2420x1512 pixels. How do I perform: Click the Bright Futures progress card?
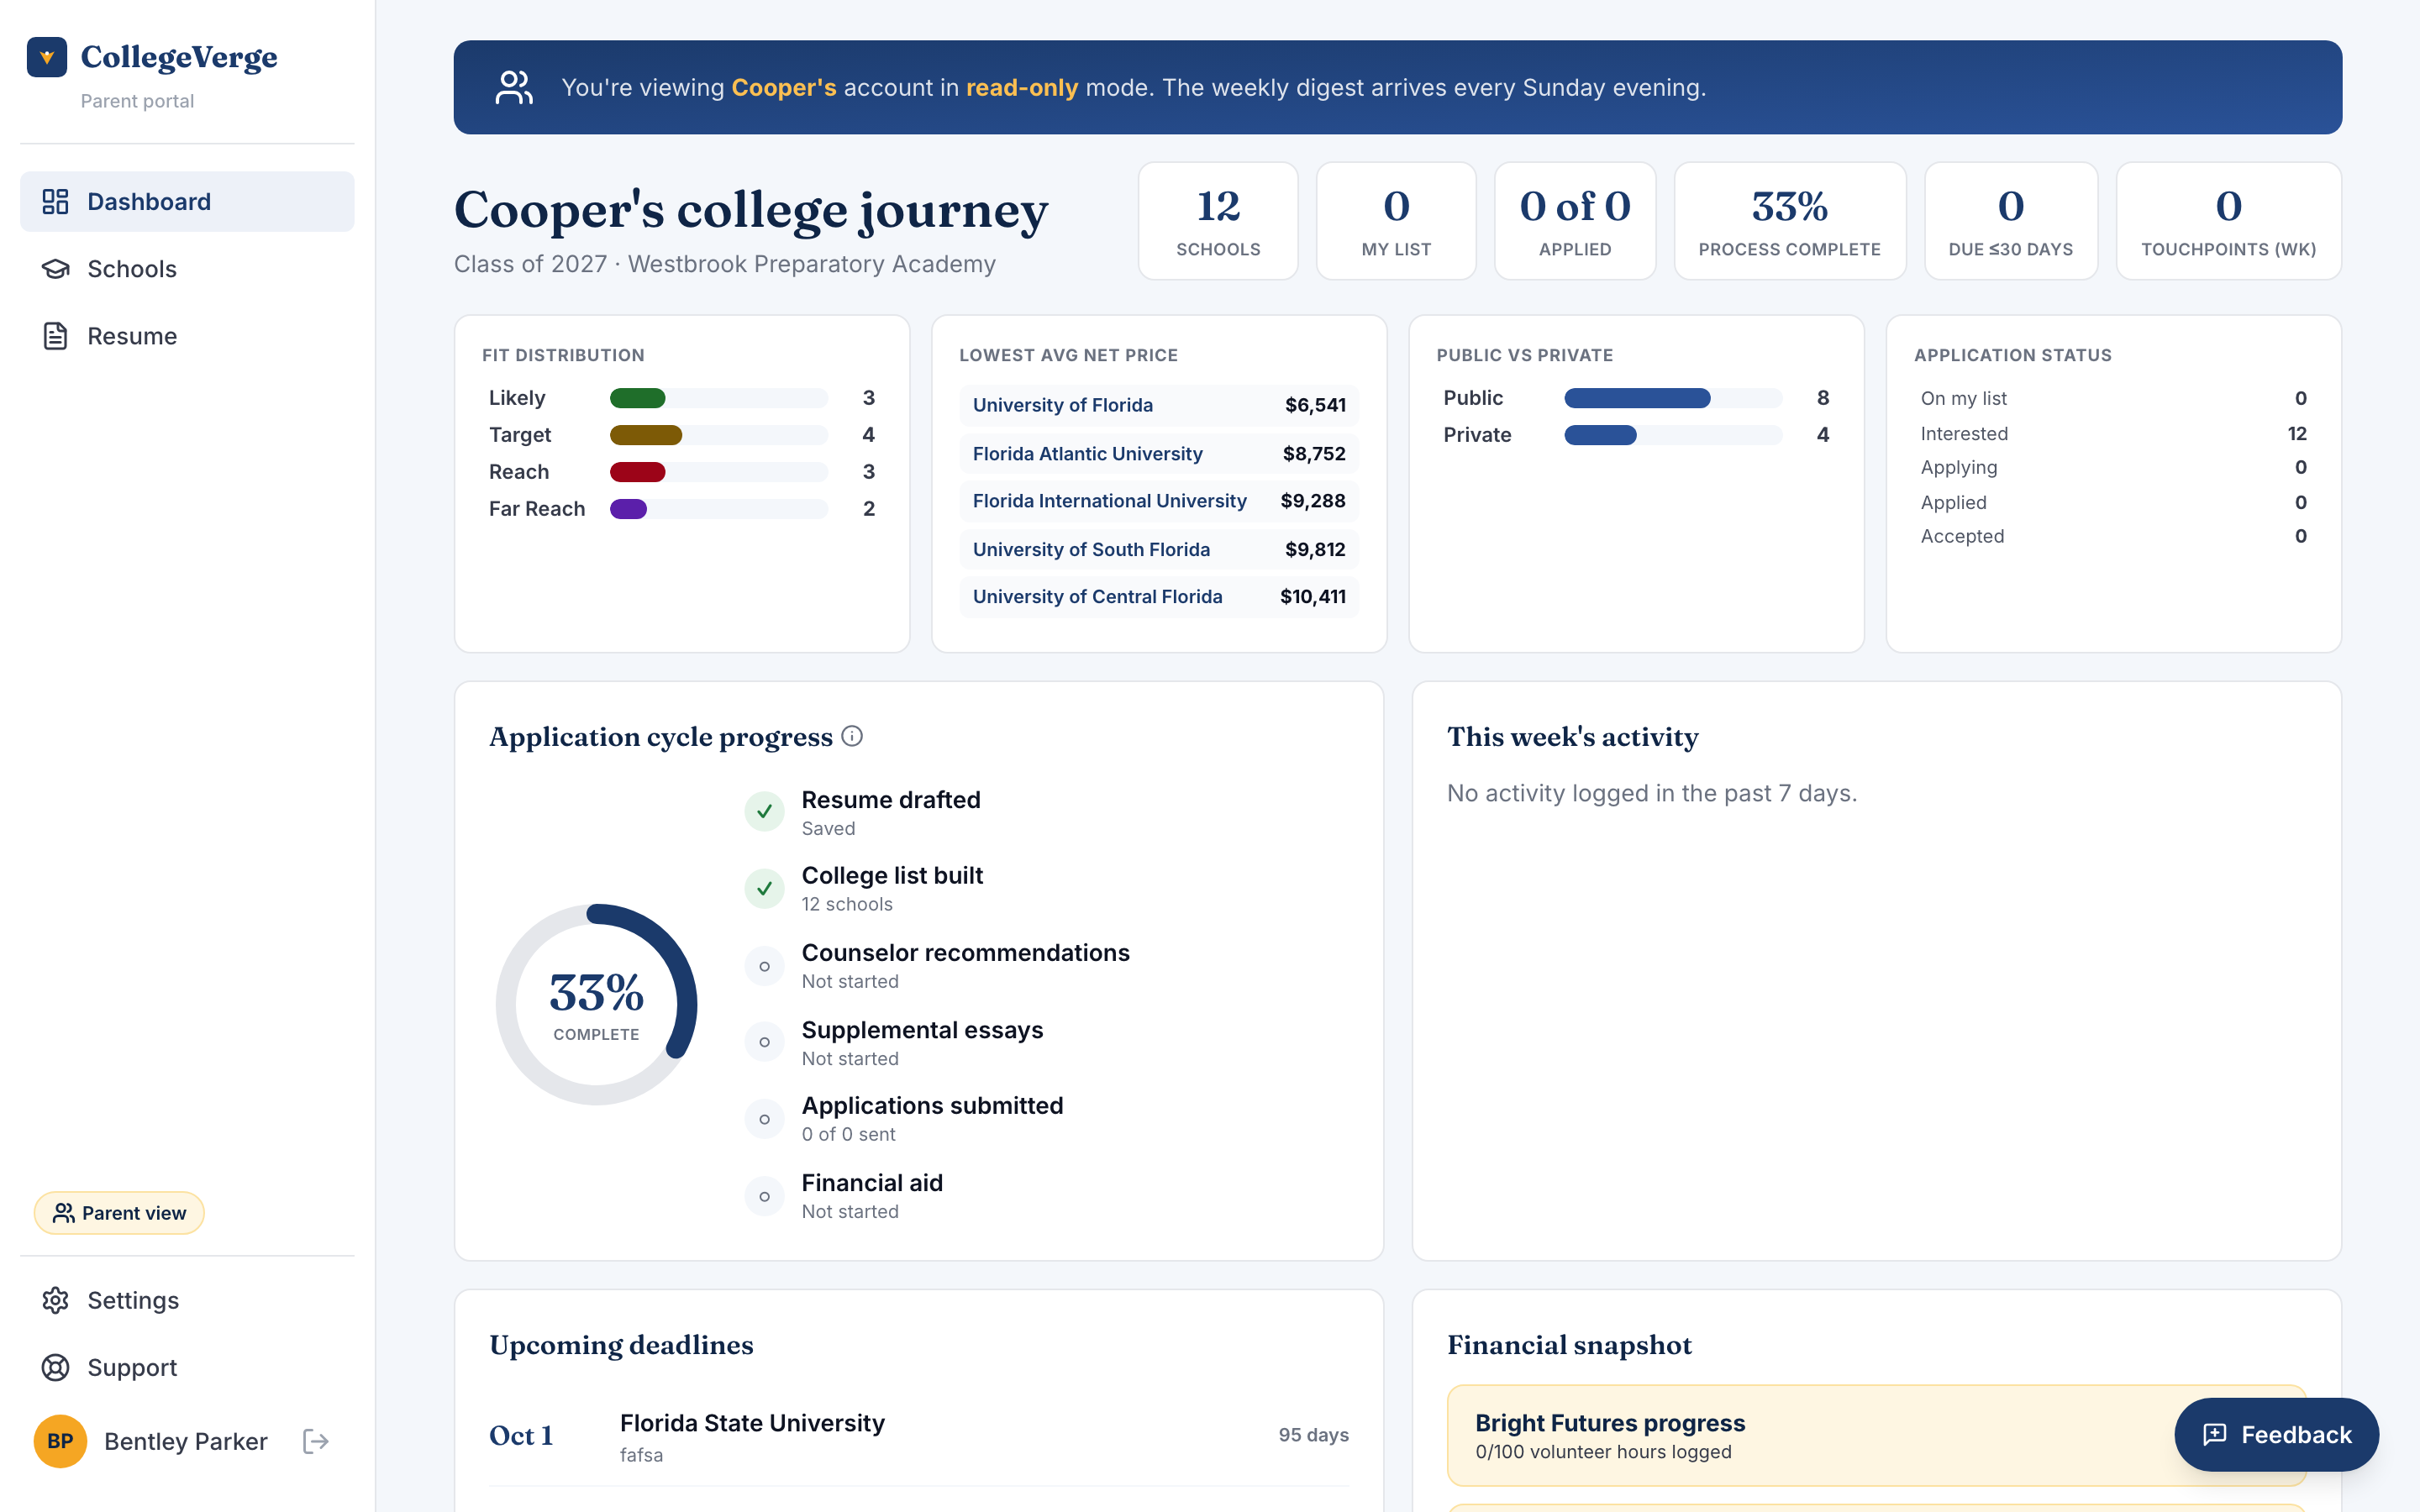point(1877,1435)
